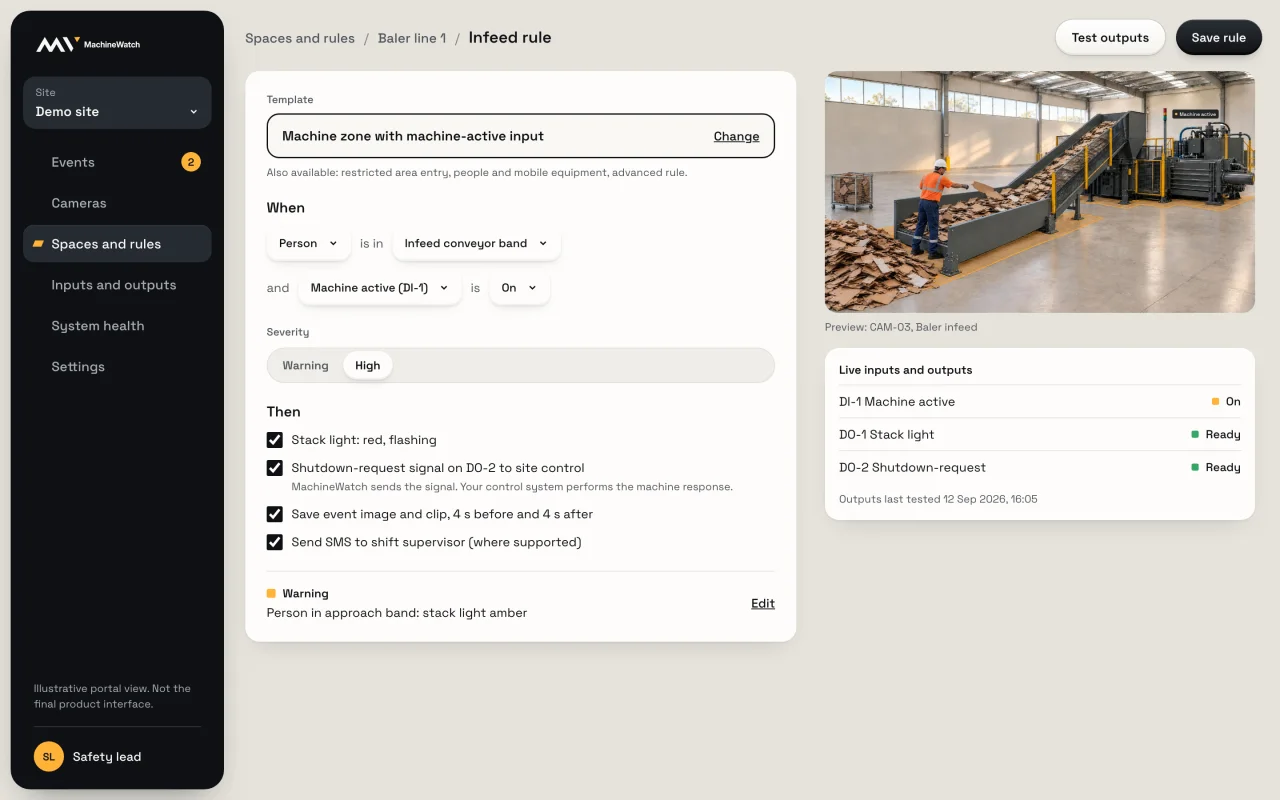Uncheck Shutdown-request signal on DO-2
Viewport: 1280px width, 800px height.
pyautogui.click(x=274, y=468)
